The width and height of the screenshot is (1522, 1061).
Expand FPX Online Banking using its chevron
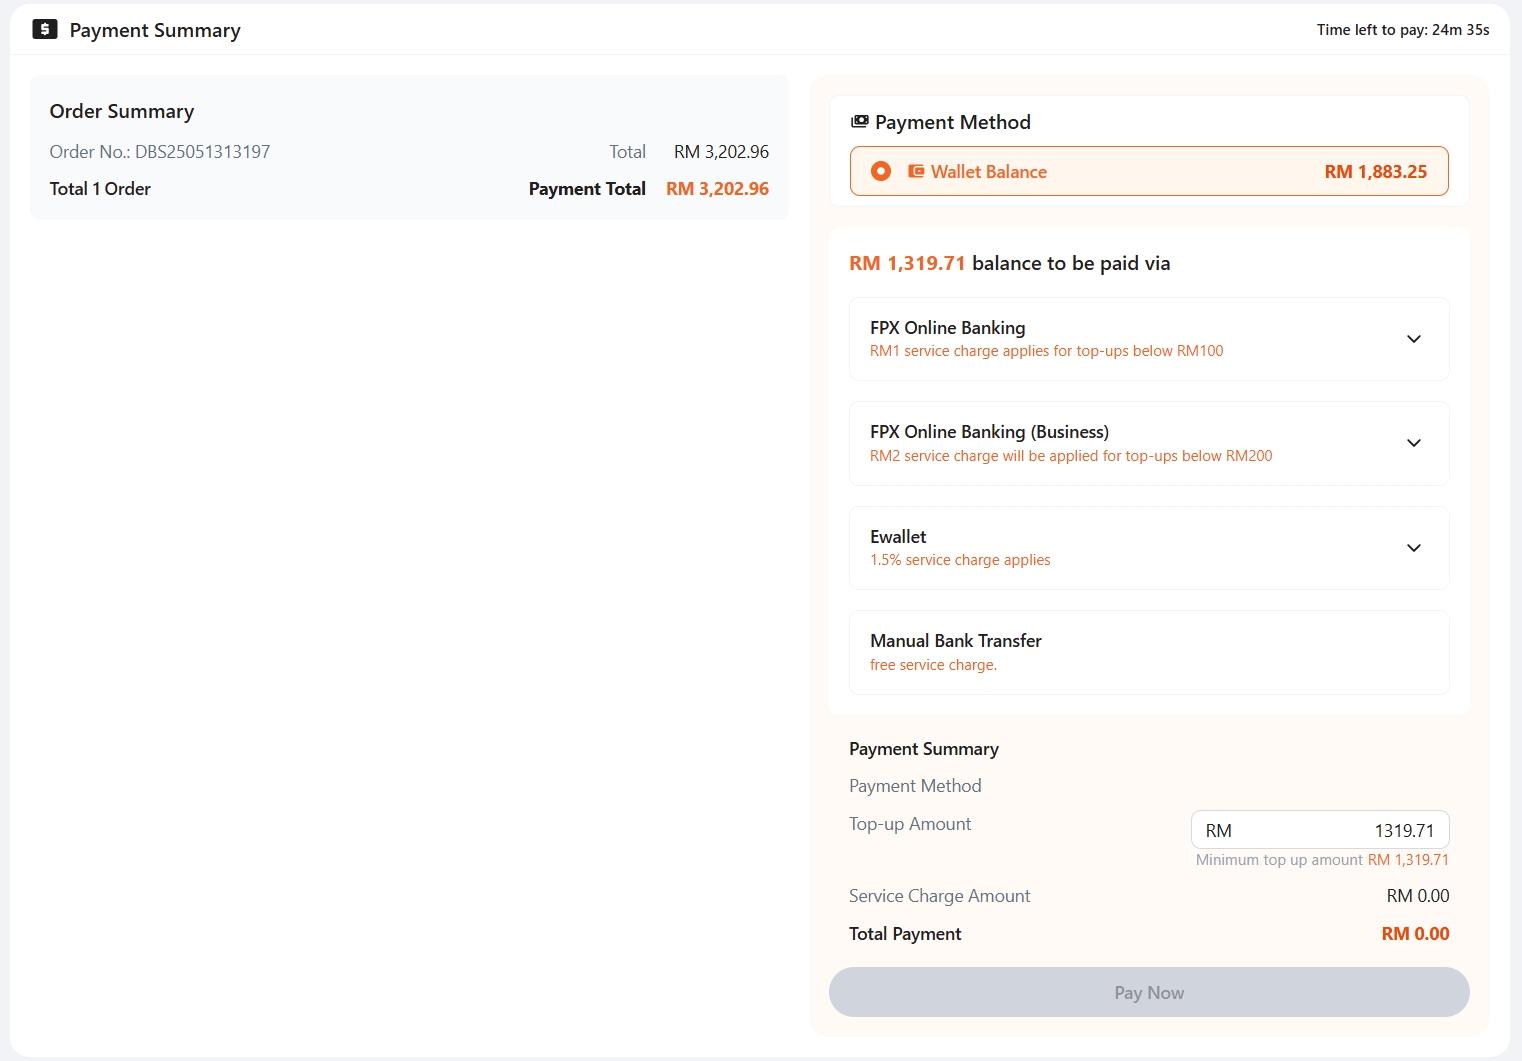(x=1413, y=339)
